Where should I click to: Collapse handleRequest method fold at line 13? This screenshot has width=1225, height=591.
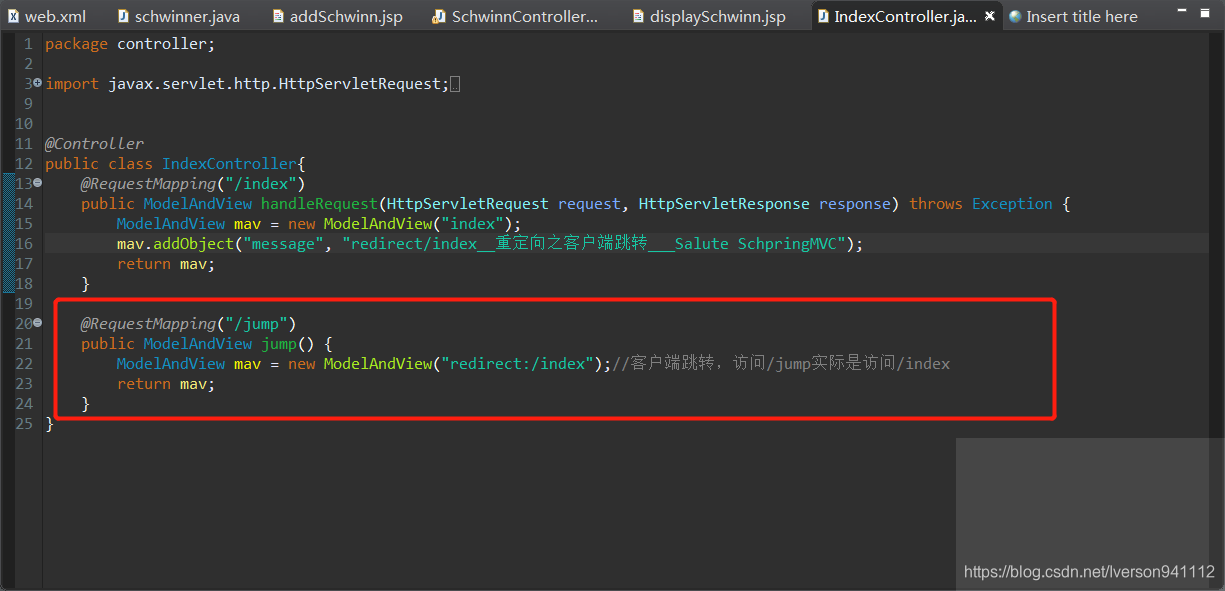(x=37, y=183)
